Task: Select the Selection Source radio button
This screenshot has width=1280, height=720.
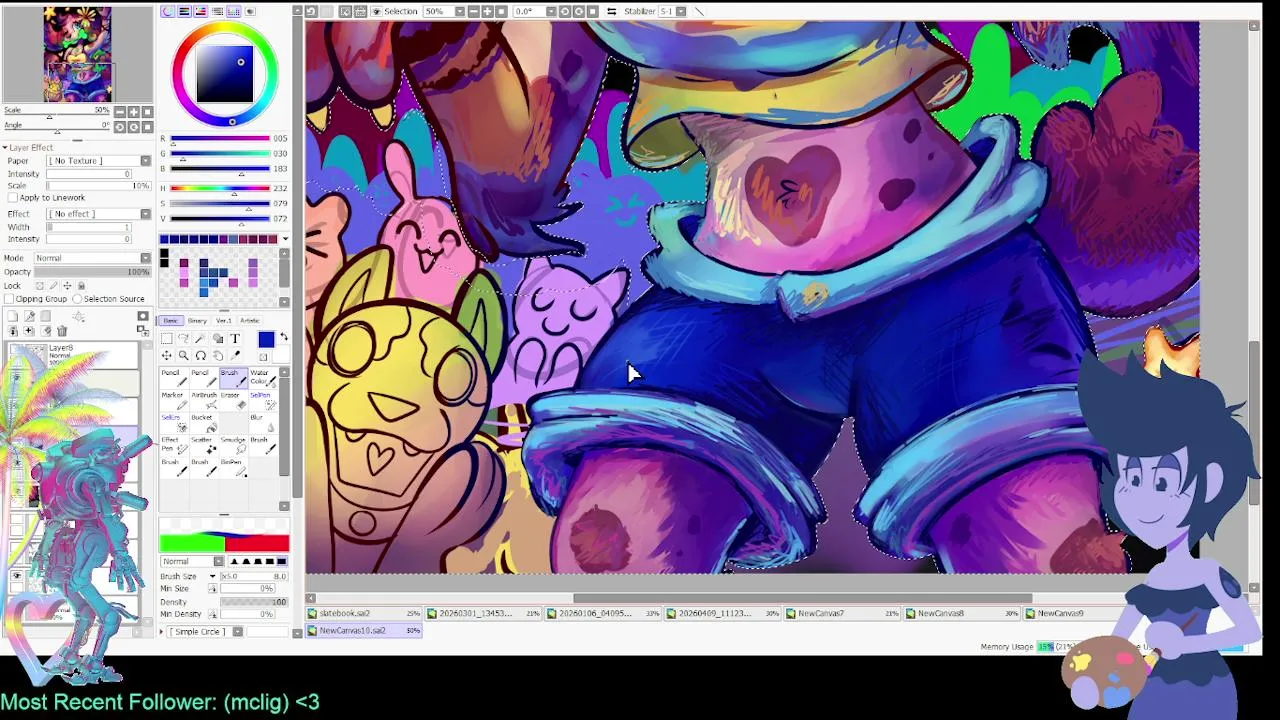Action: pyautogui.click(x=77, y=299)
